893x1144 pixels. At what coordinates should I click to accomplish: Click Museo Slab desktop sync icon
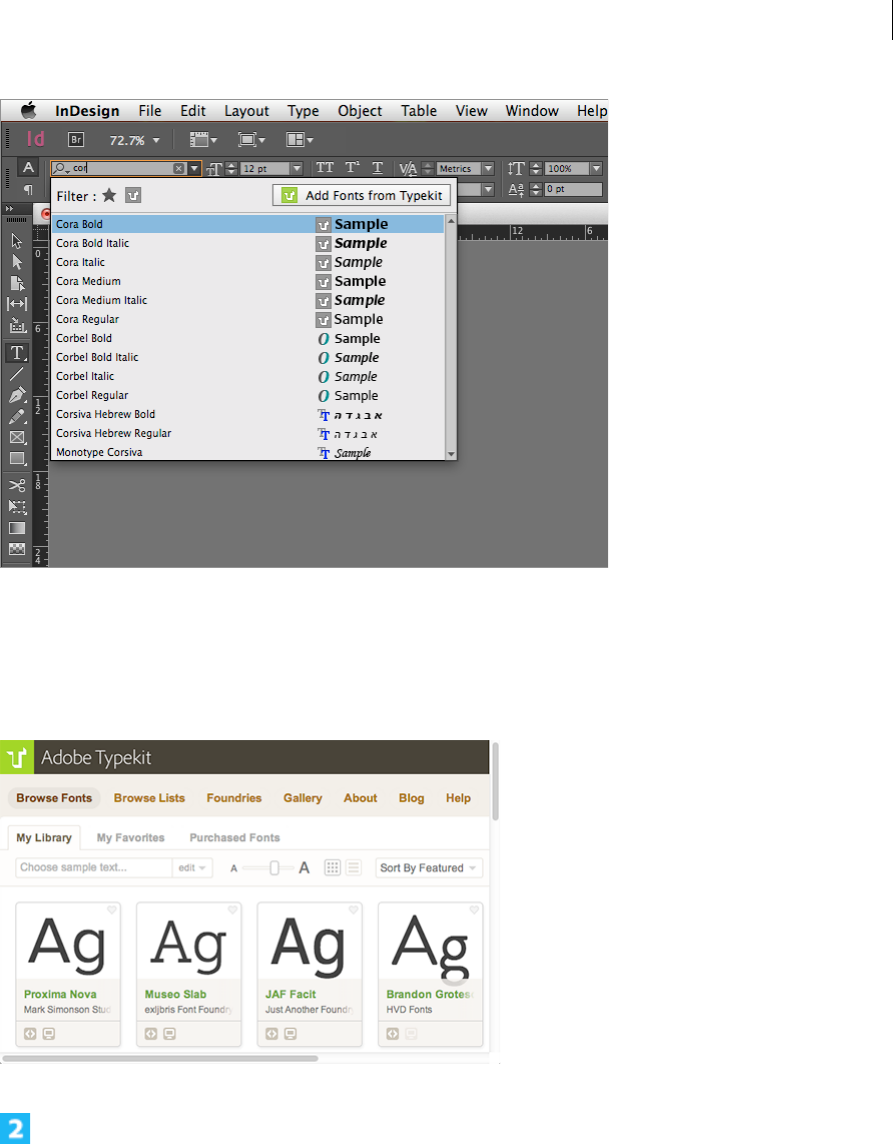click(x=169, y=1034)
